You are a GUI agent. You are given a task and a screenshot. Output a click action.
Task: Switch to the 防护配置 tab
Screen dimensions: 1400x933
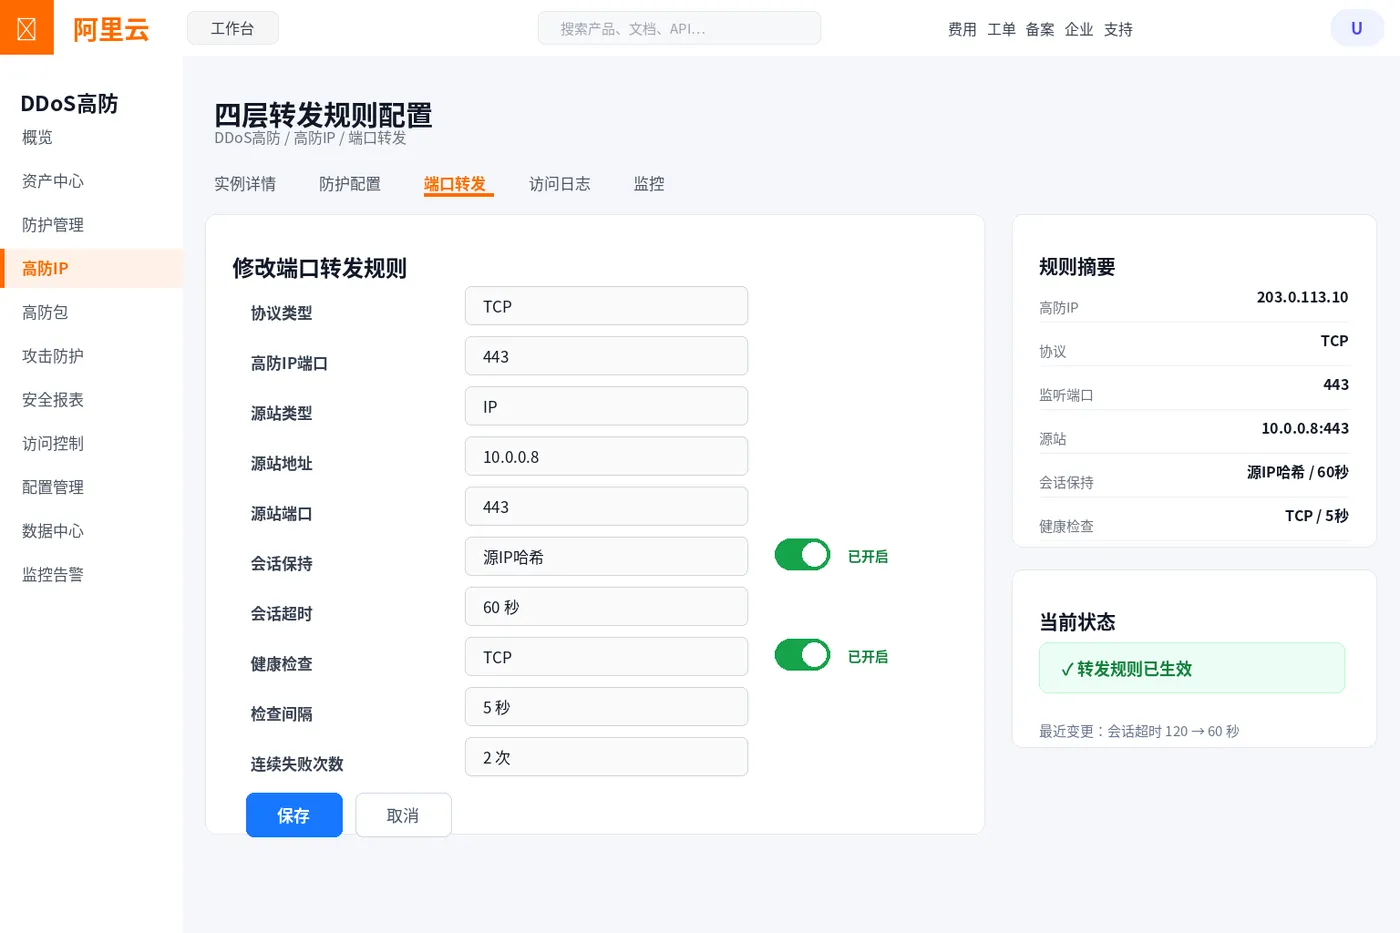350,184
